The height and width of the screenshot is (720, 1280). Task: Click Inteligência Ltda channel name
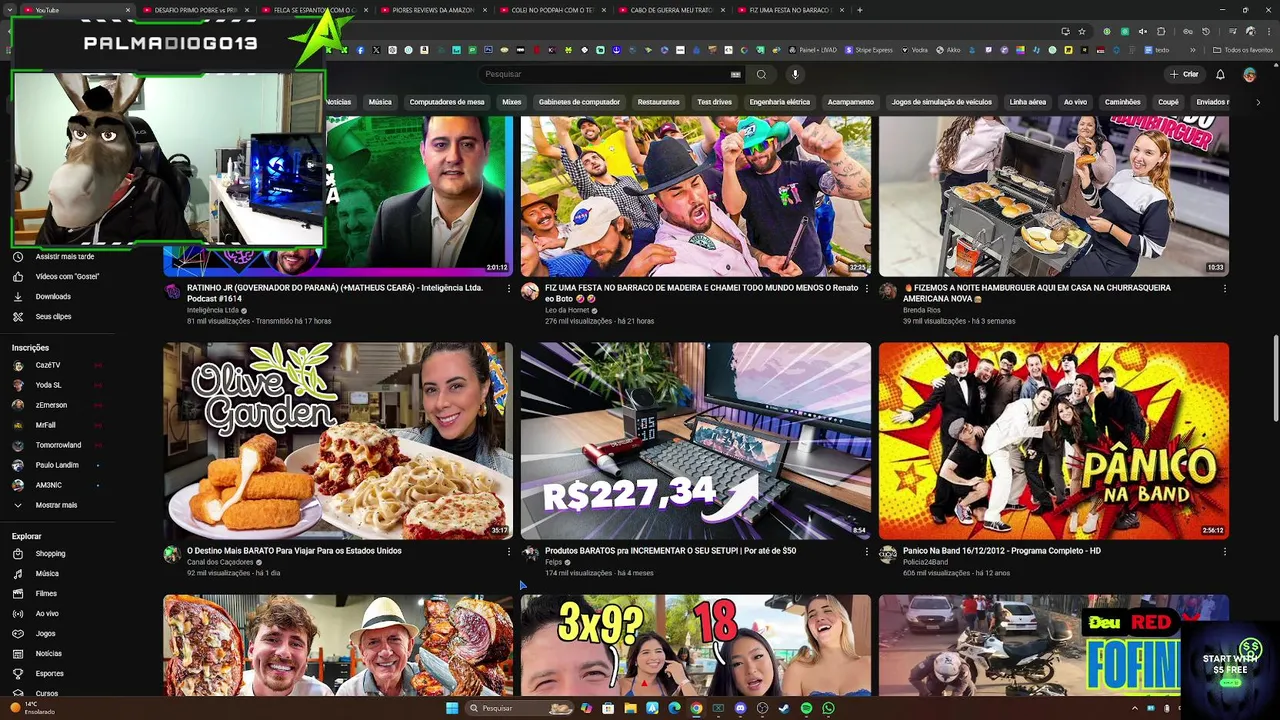click(x=213, y=310)
